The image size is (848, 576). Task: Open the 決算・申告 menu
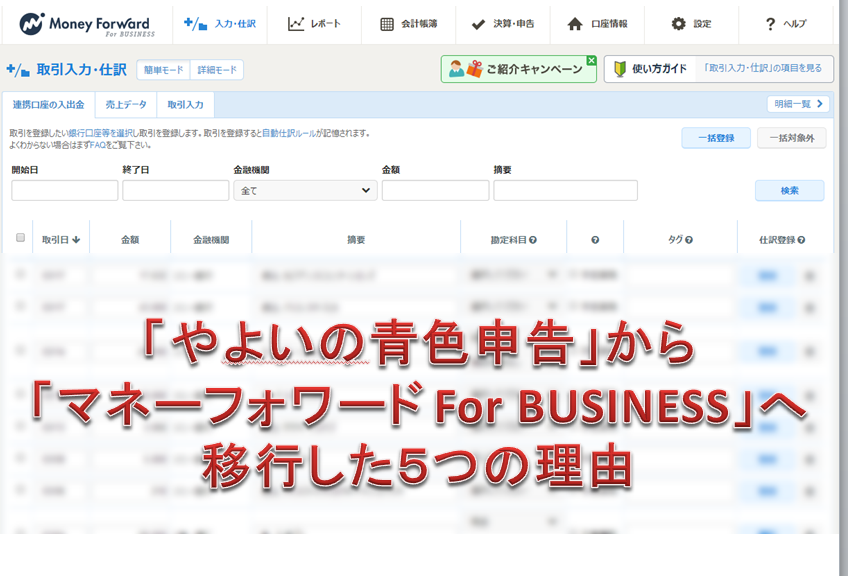(503, 24)
